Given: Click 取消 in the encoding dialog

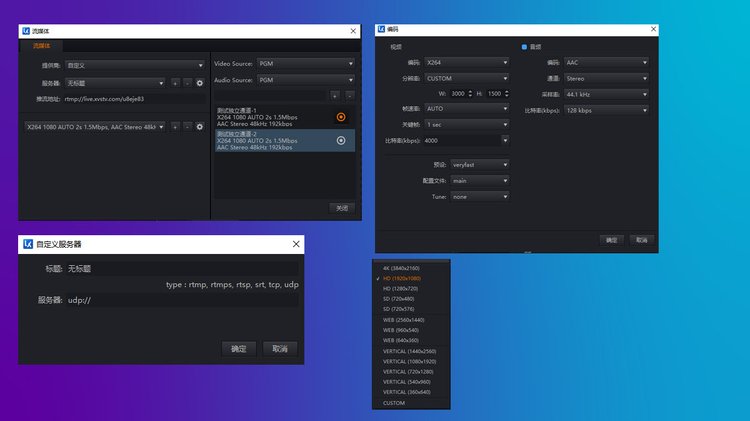Looking at the screenshot, I should [641, 240].
